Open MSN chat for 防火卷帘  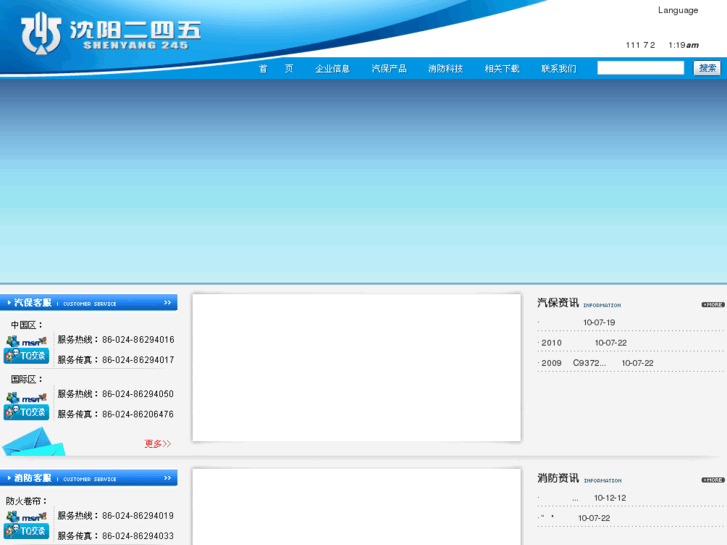click(x=26, y=516)
